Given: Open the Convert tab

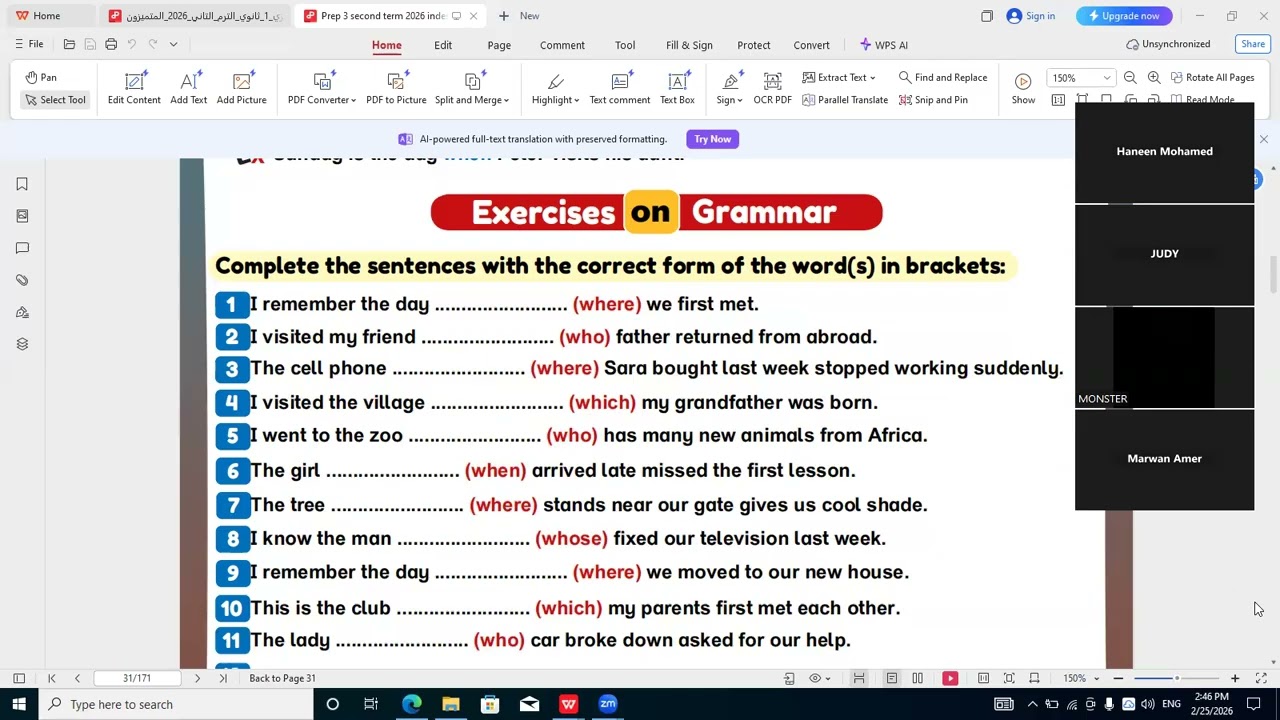Looking at the screenshot, I should 811,45.
